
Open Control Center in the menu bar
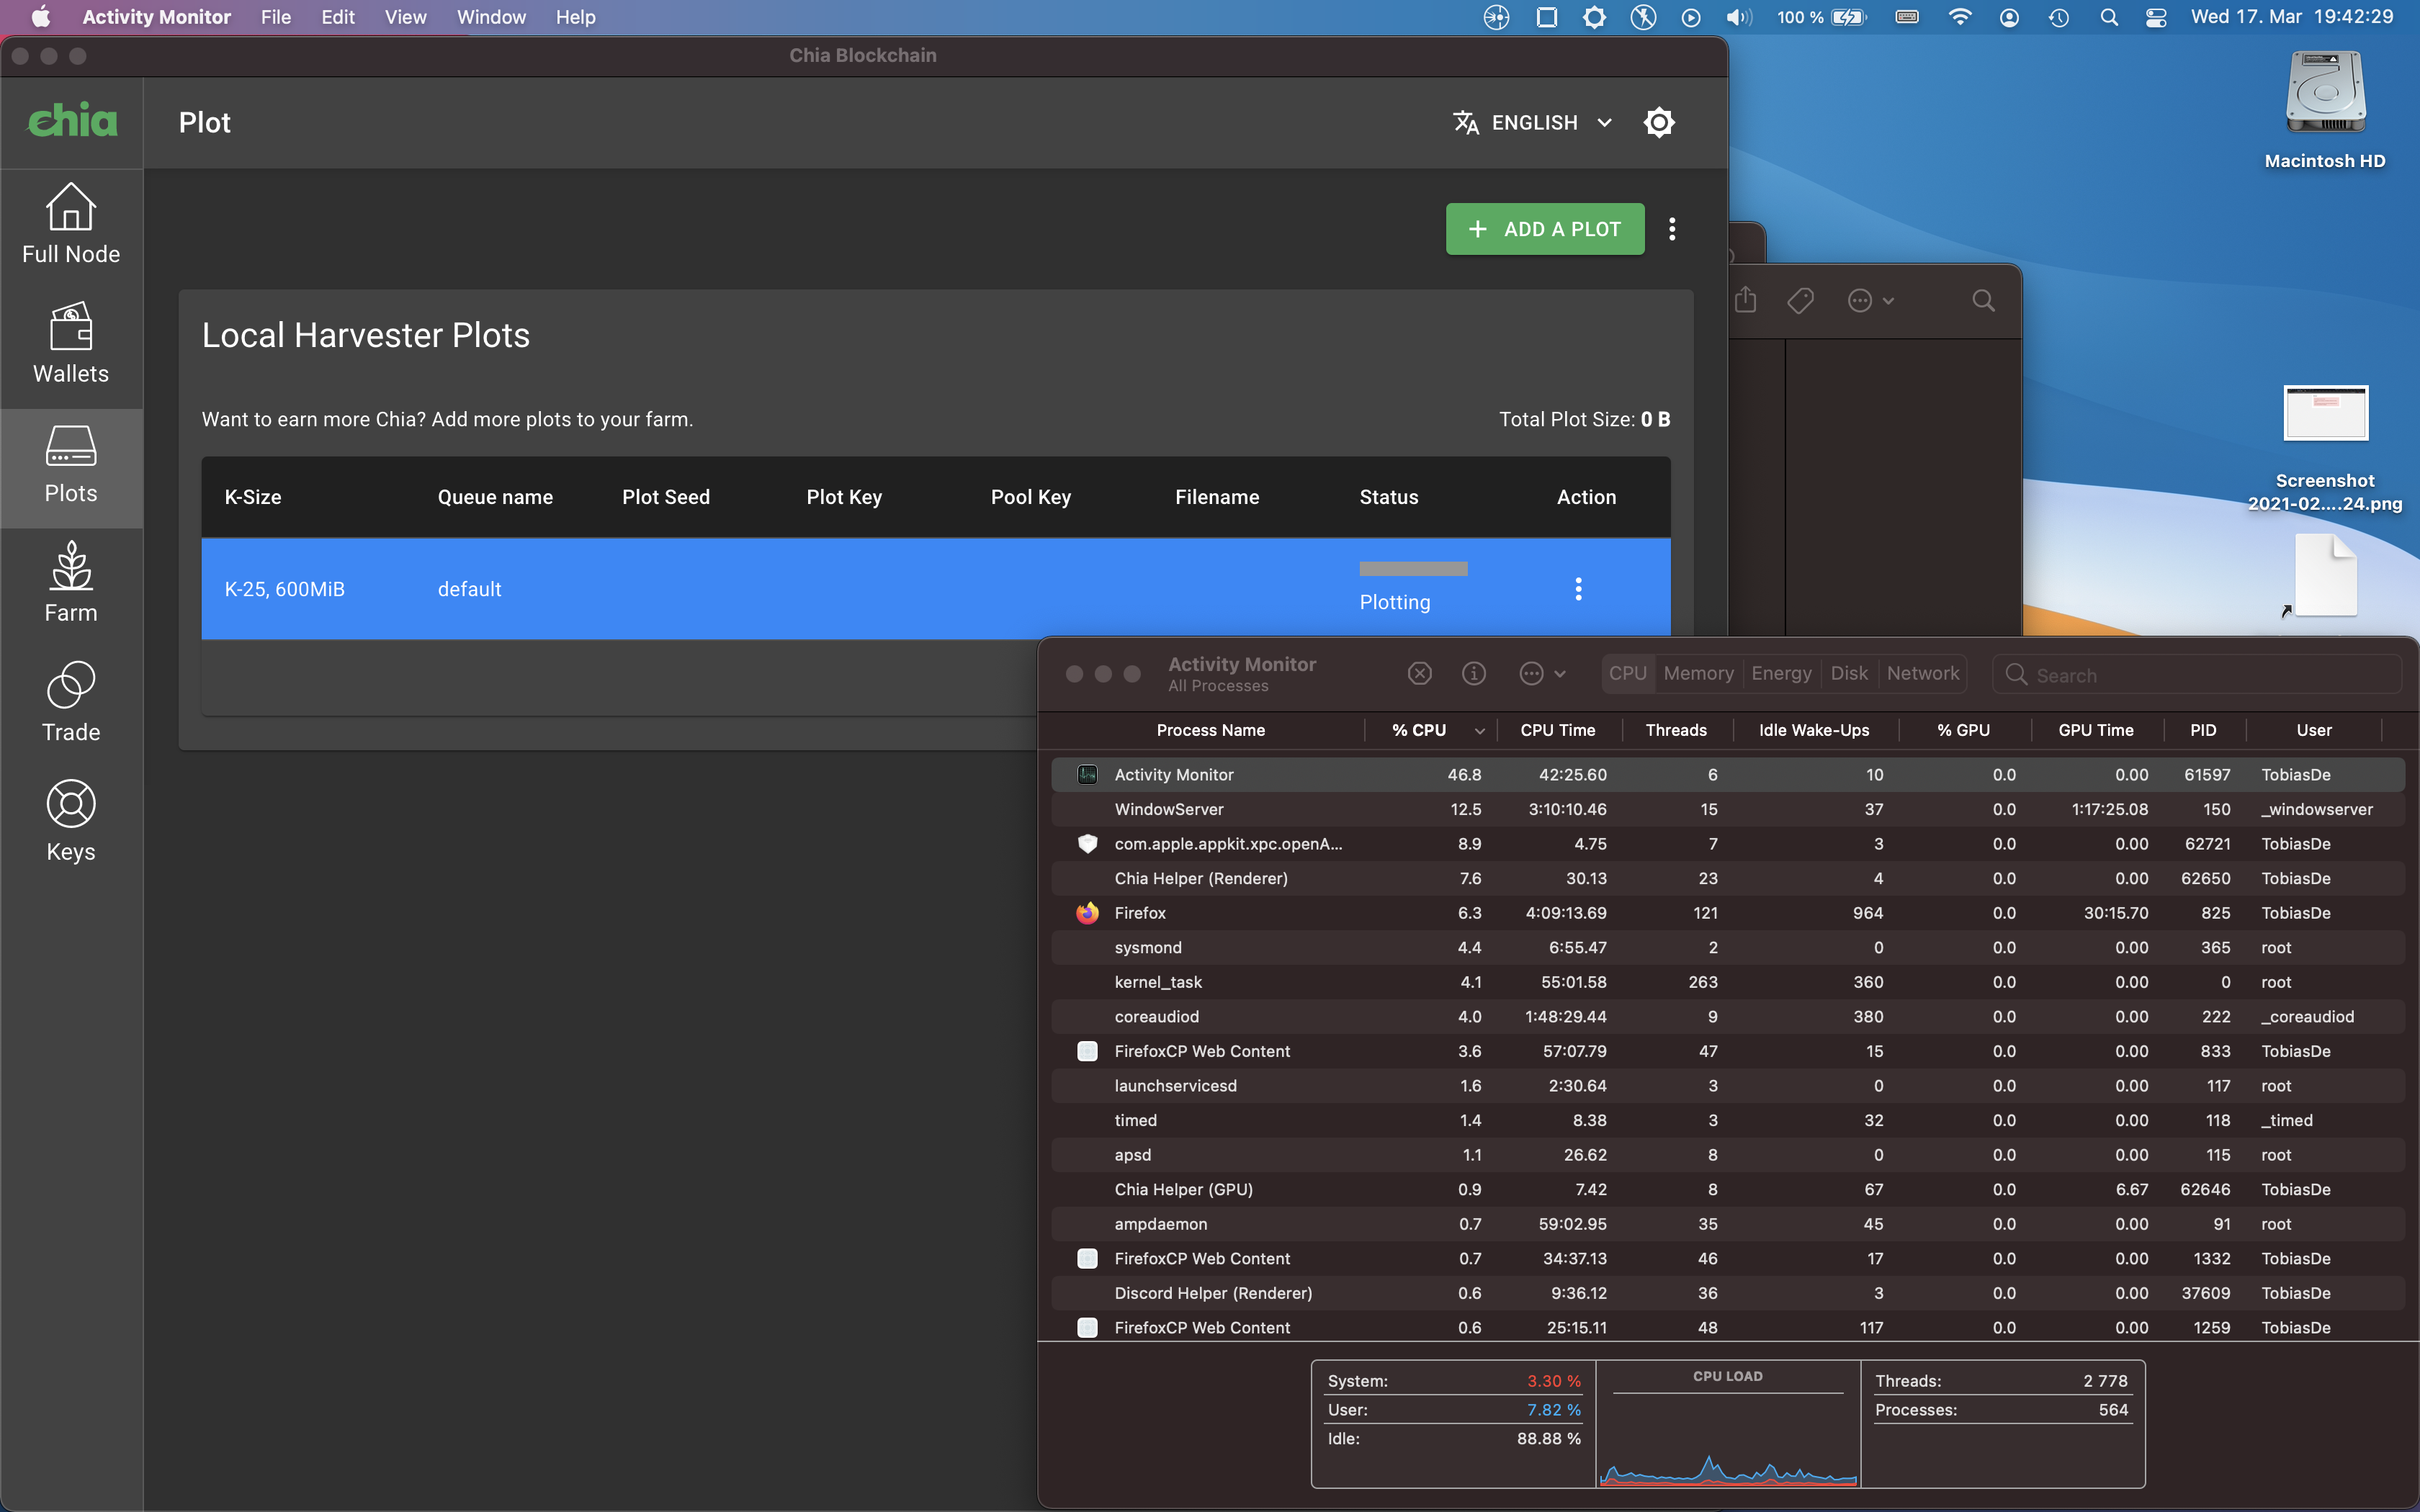coord(2156,17)
